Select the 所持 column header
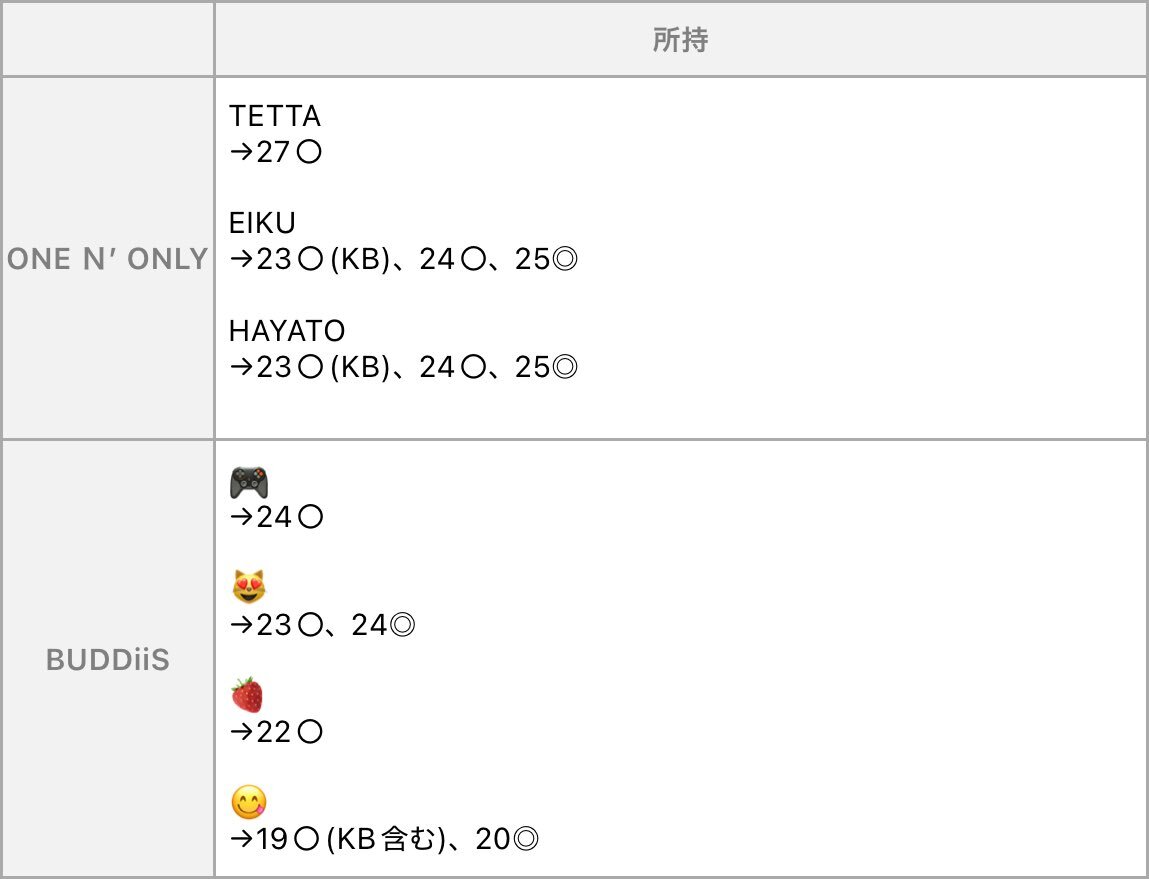 681,40
